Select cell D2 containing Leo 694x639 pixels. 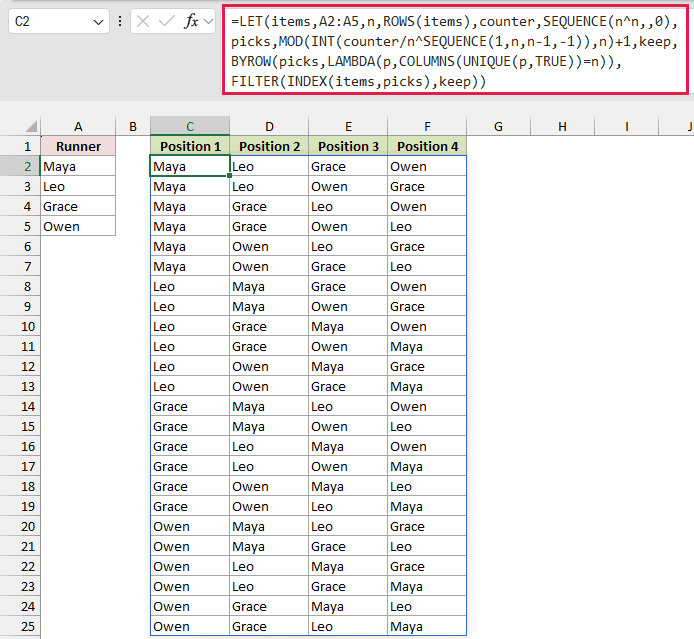pyautogui.click(x=269, y=166)
